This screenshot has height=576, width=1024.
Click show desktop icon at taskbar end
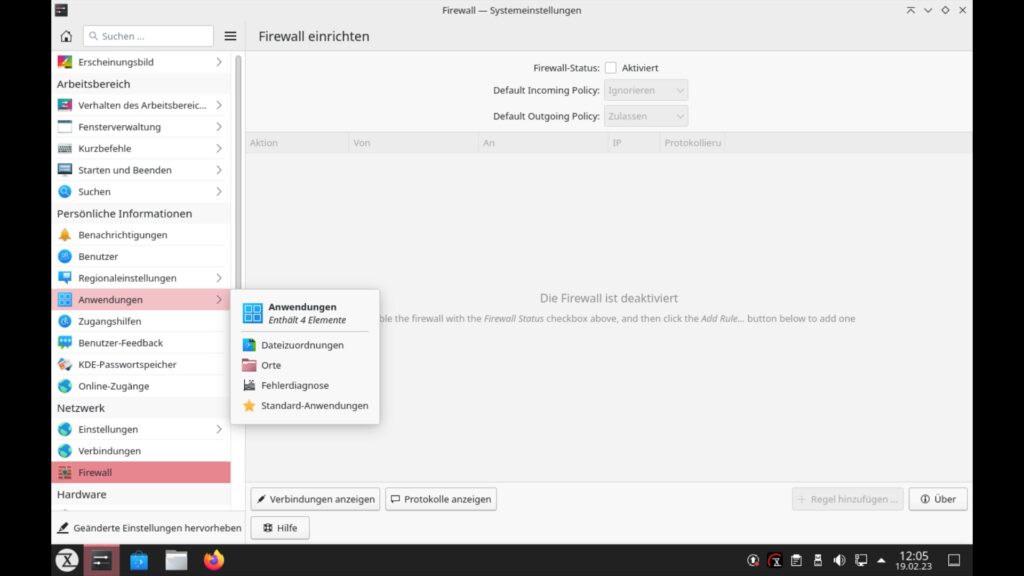pos(954,560)
